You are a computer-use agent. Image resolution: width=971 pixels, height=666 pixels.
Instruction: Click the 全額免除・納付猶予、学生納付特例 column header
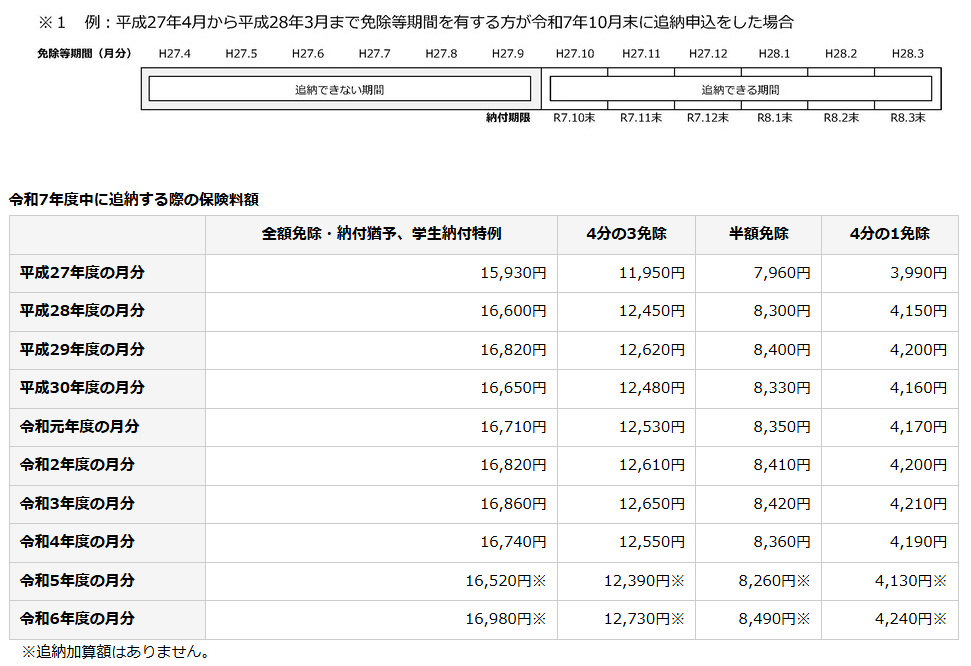coord(381,234)
